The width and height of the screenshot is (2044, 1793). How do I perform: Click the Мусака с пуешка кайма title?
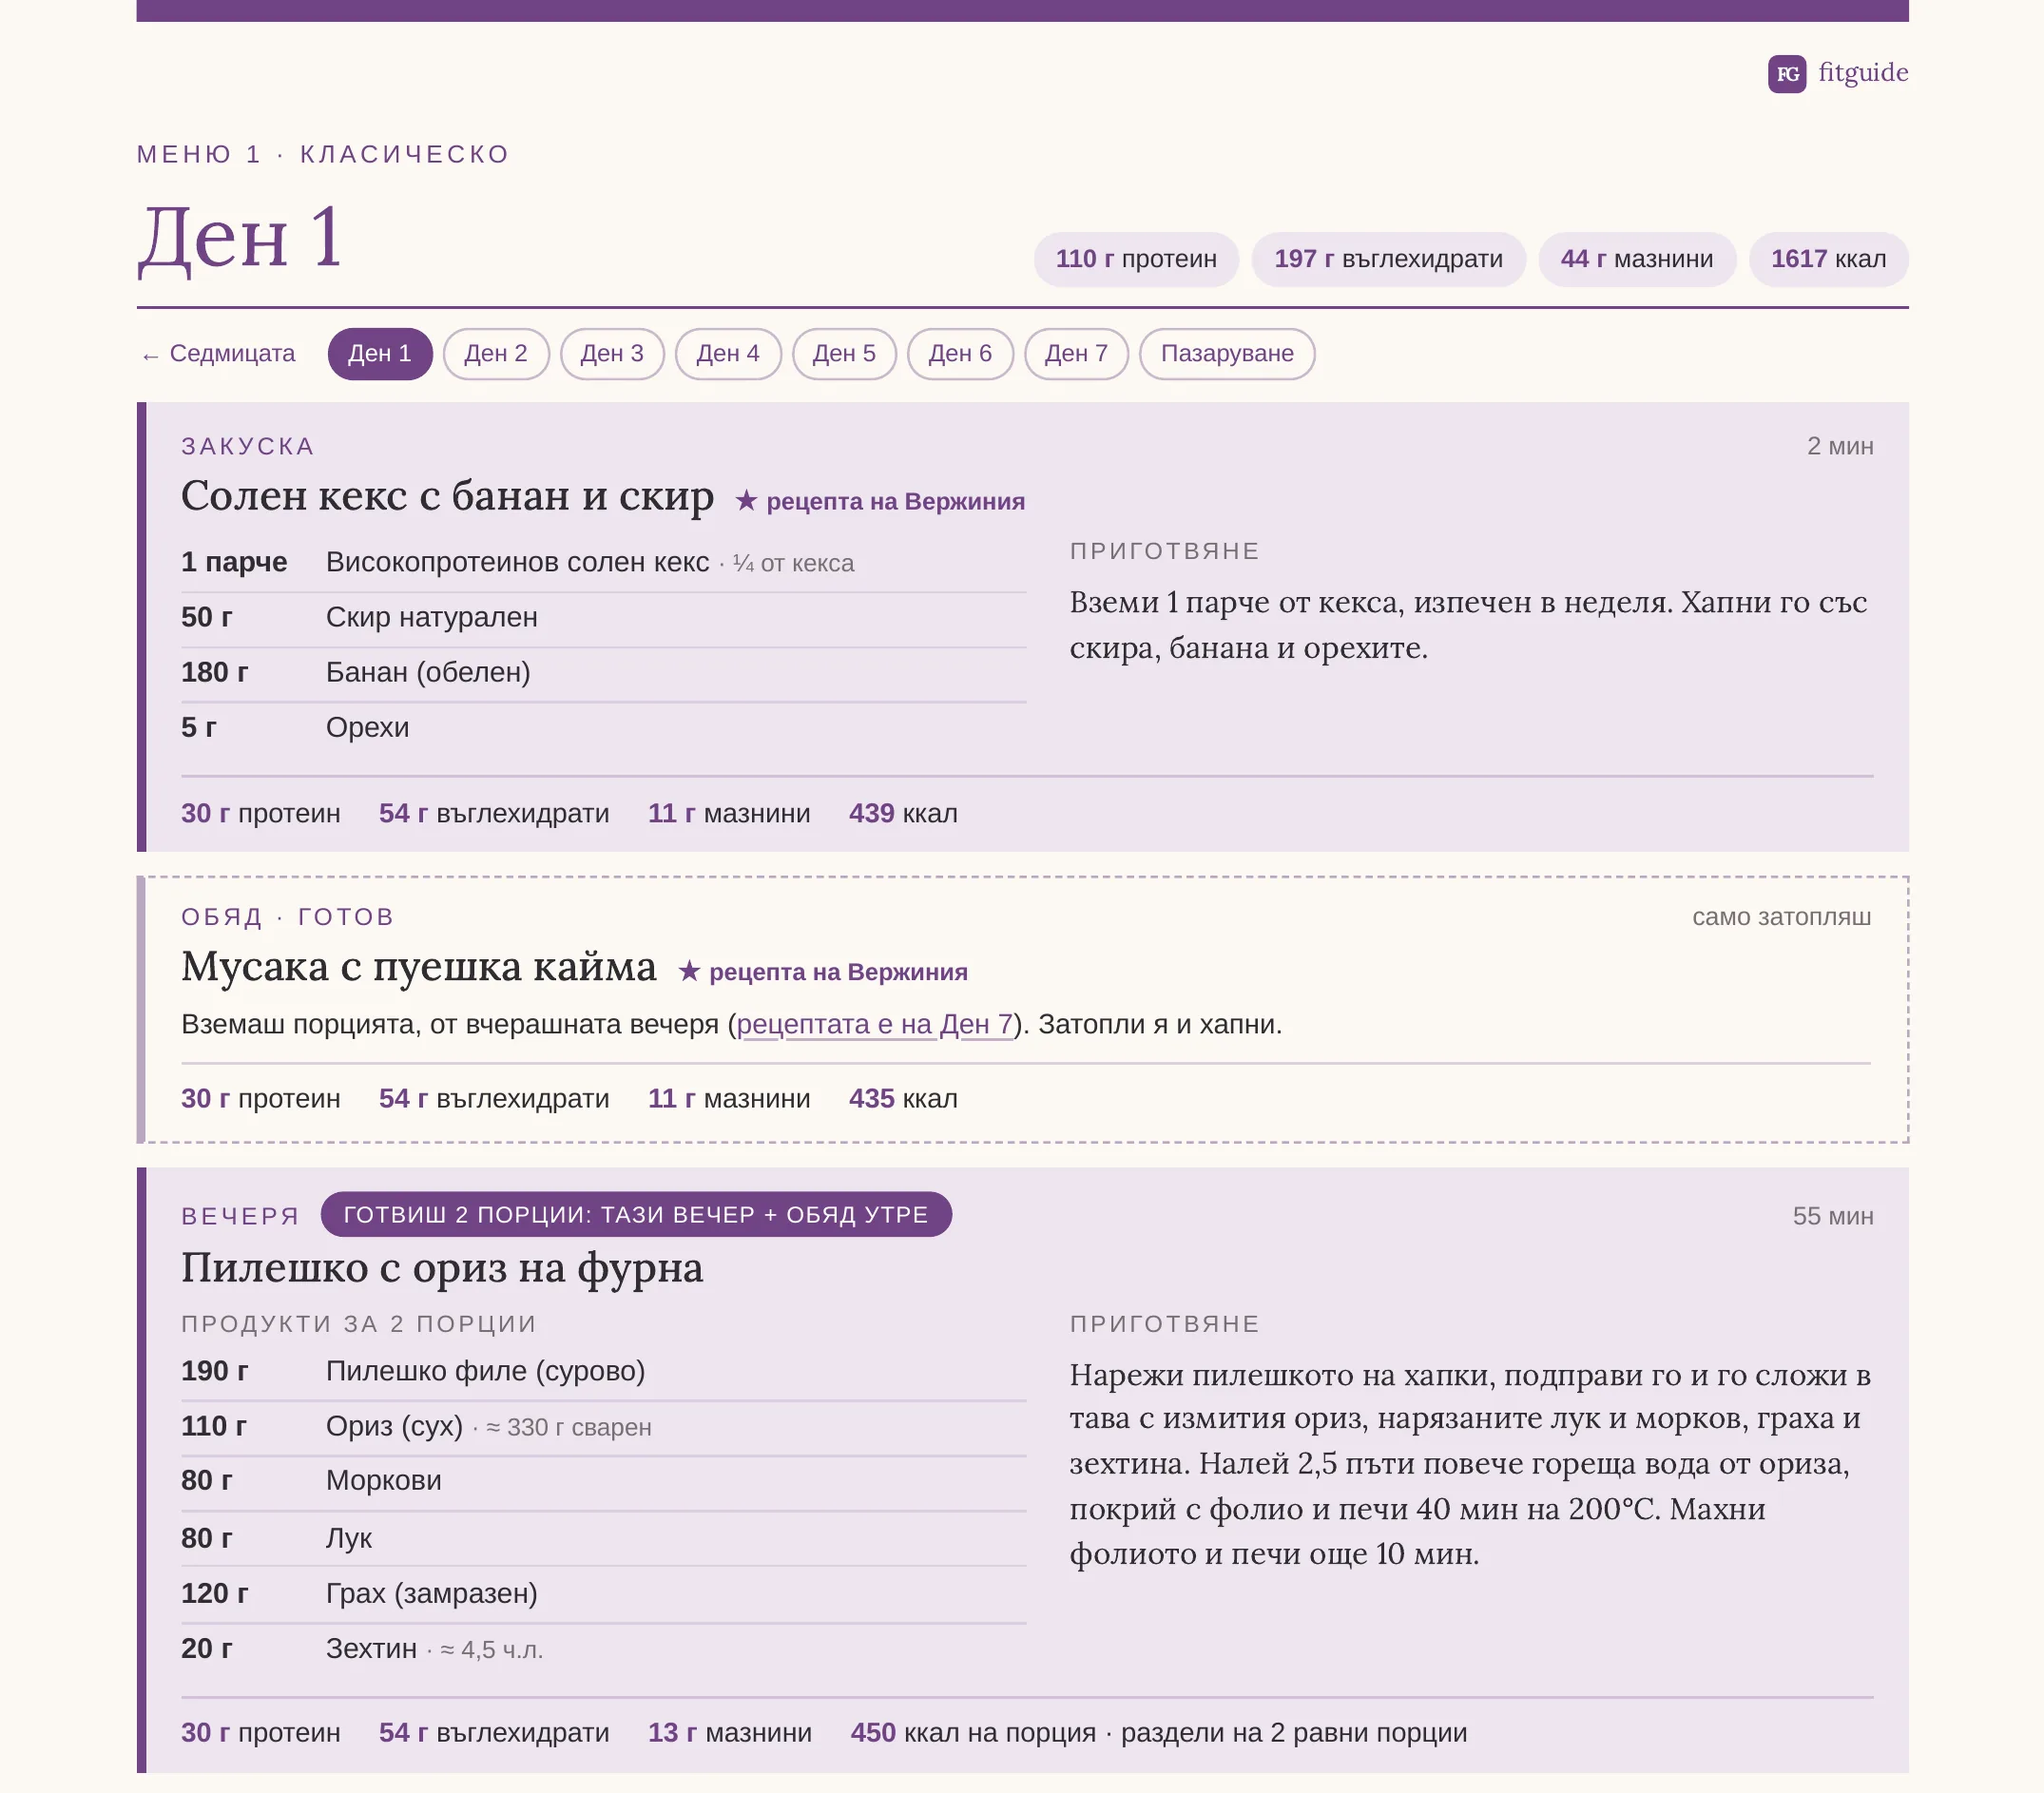click(419, 967)
